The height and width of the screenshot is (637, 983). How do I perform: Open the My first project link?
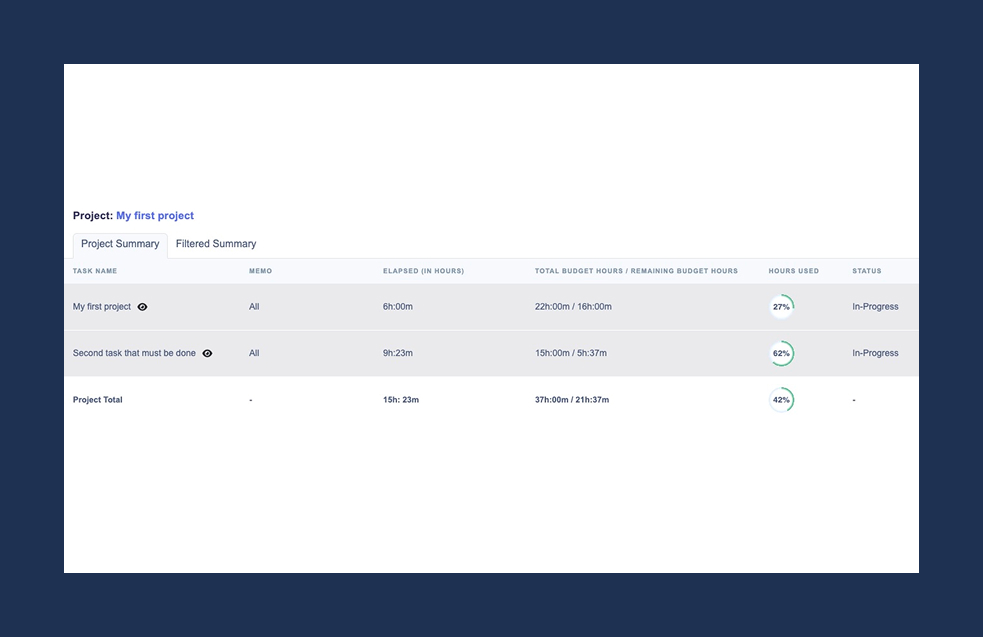[x=155, y=215]
